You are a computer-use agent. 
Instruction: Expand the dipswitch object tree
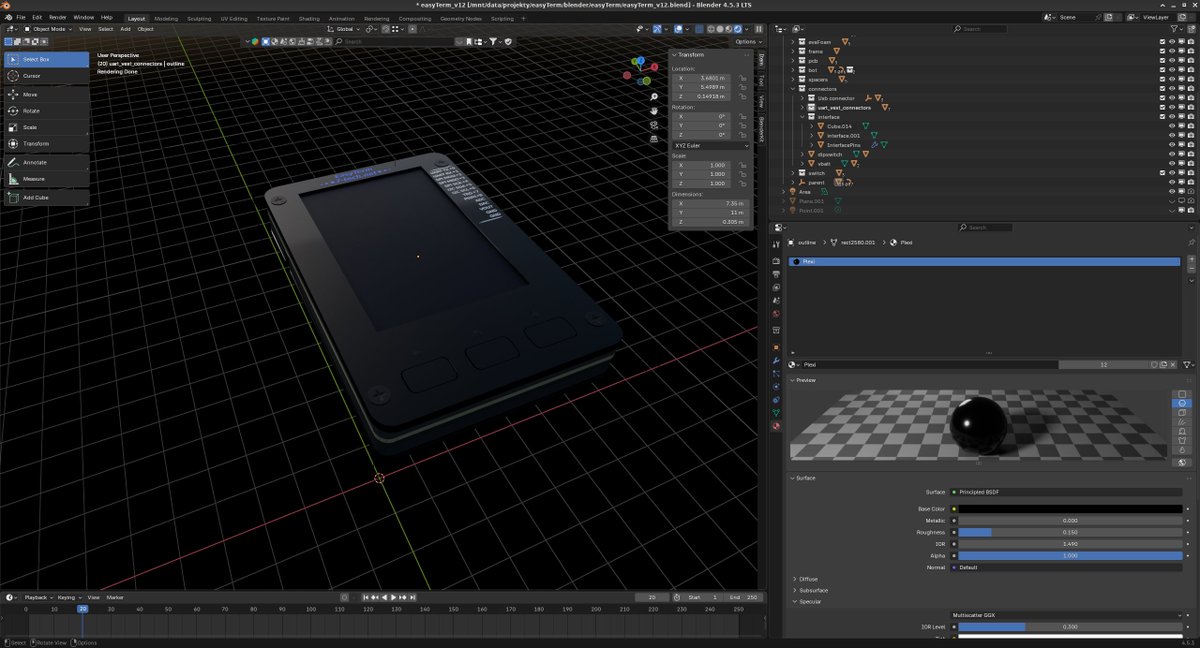(802, 154)
